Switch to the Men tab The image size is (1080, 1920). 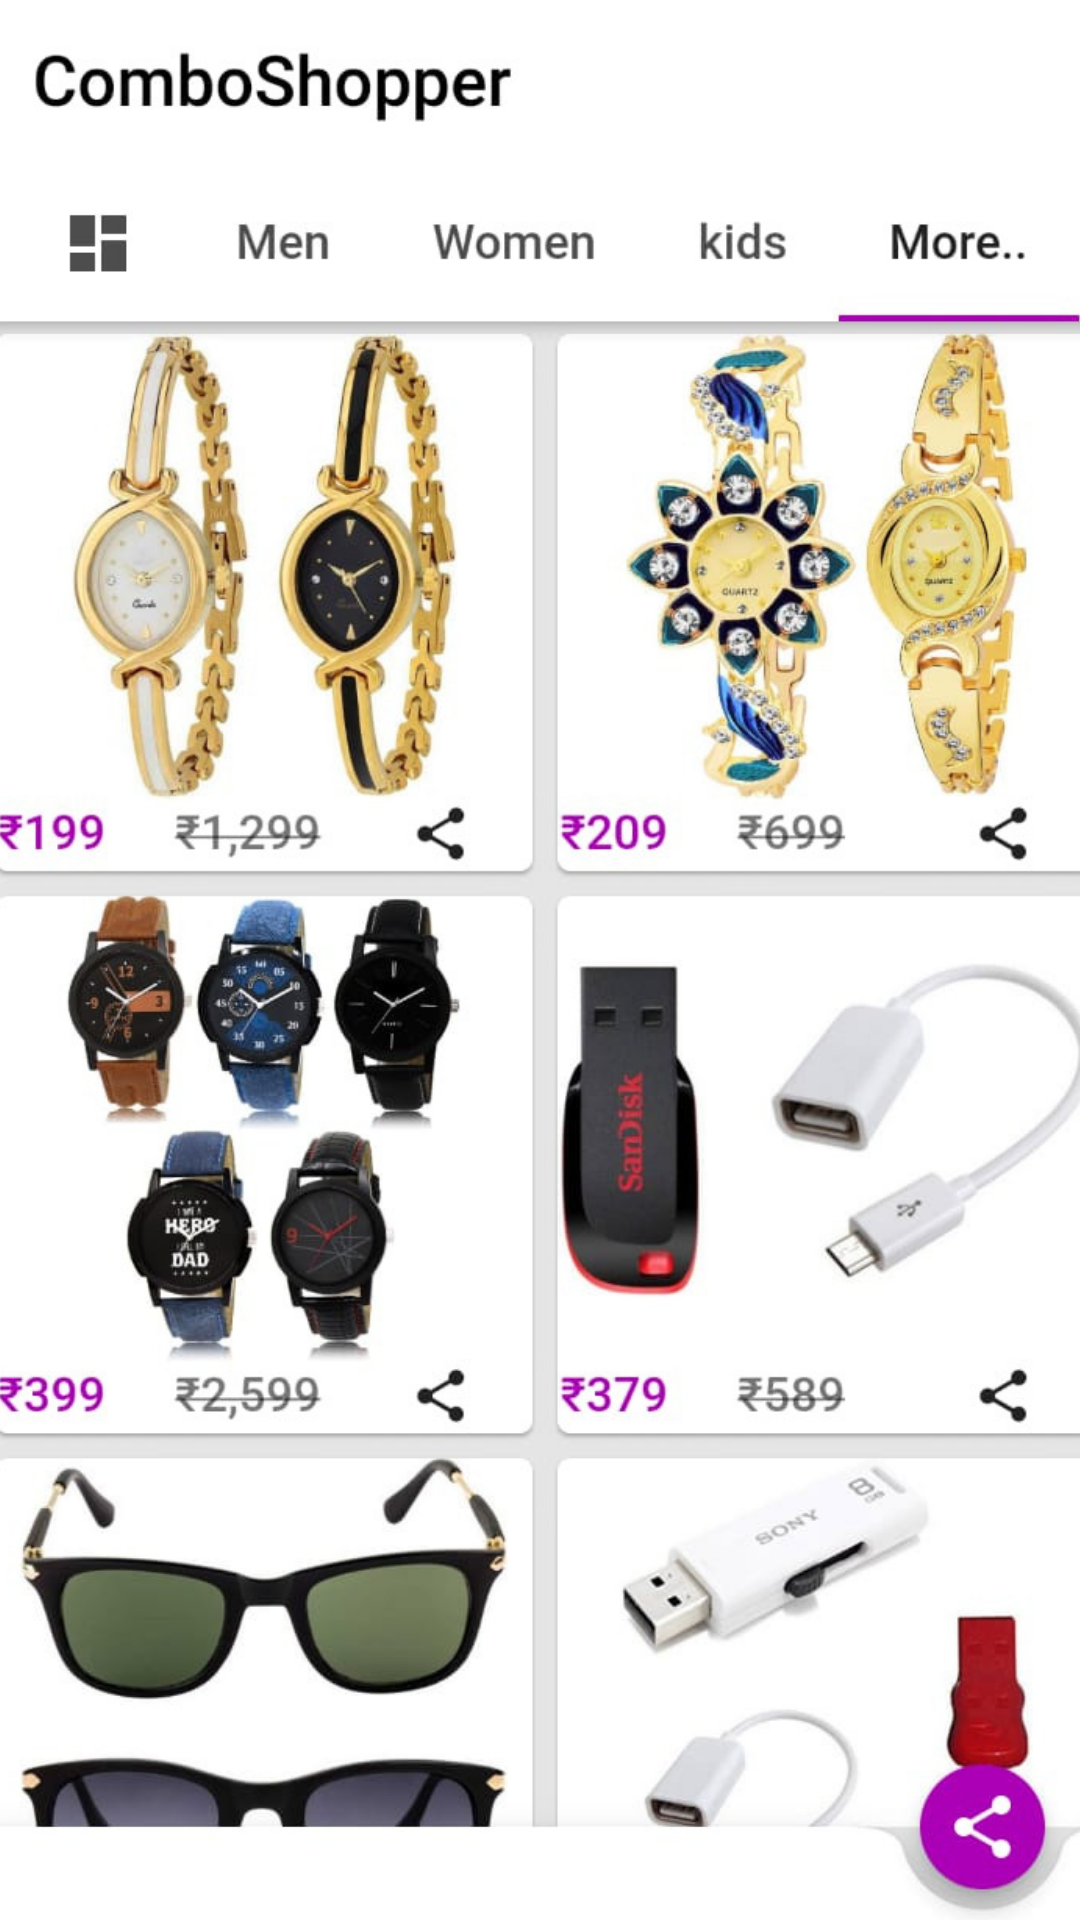click(283, 243)
